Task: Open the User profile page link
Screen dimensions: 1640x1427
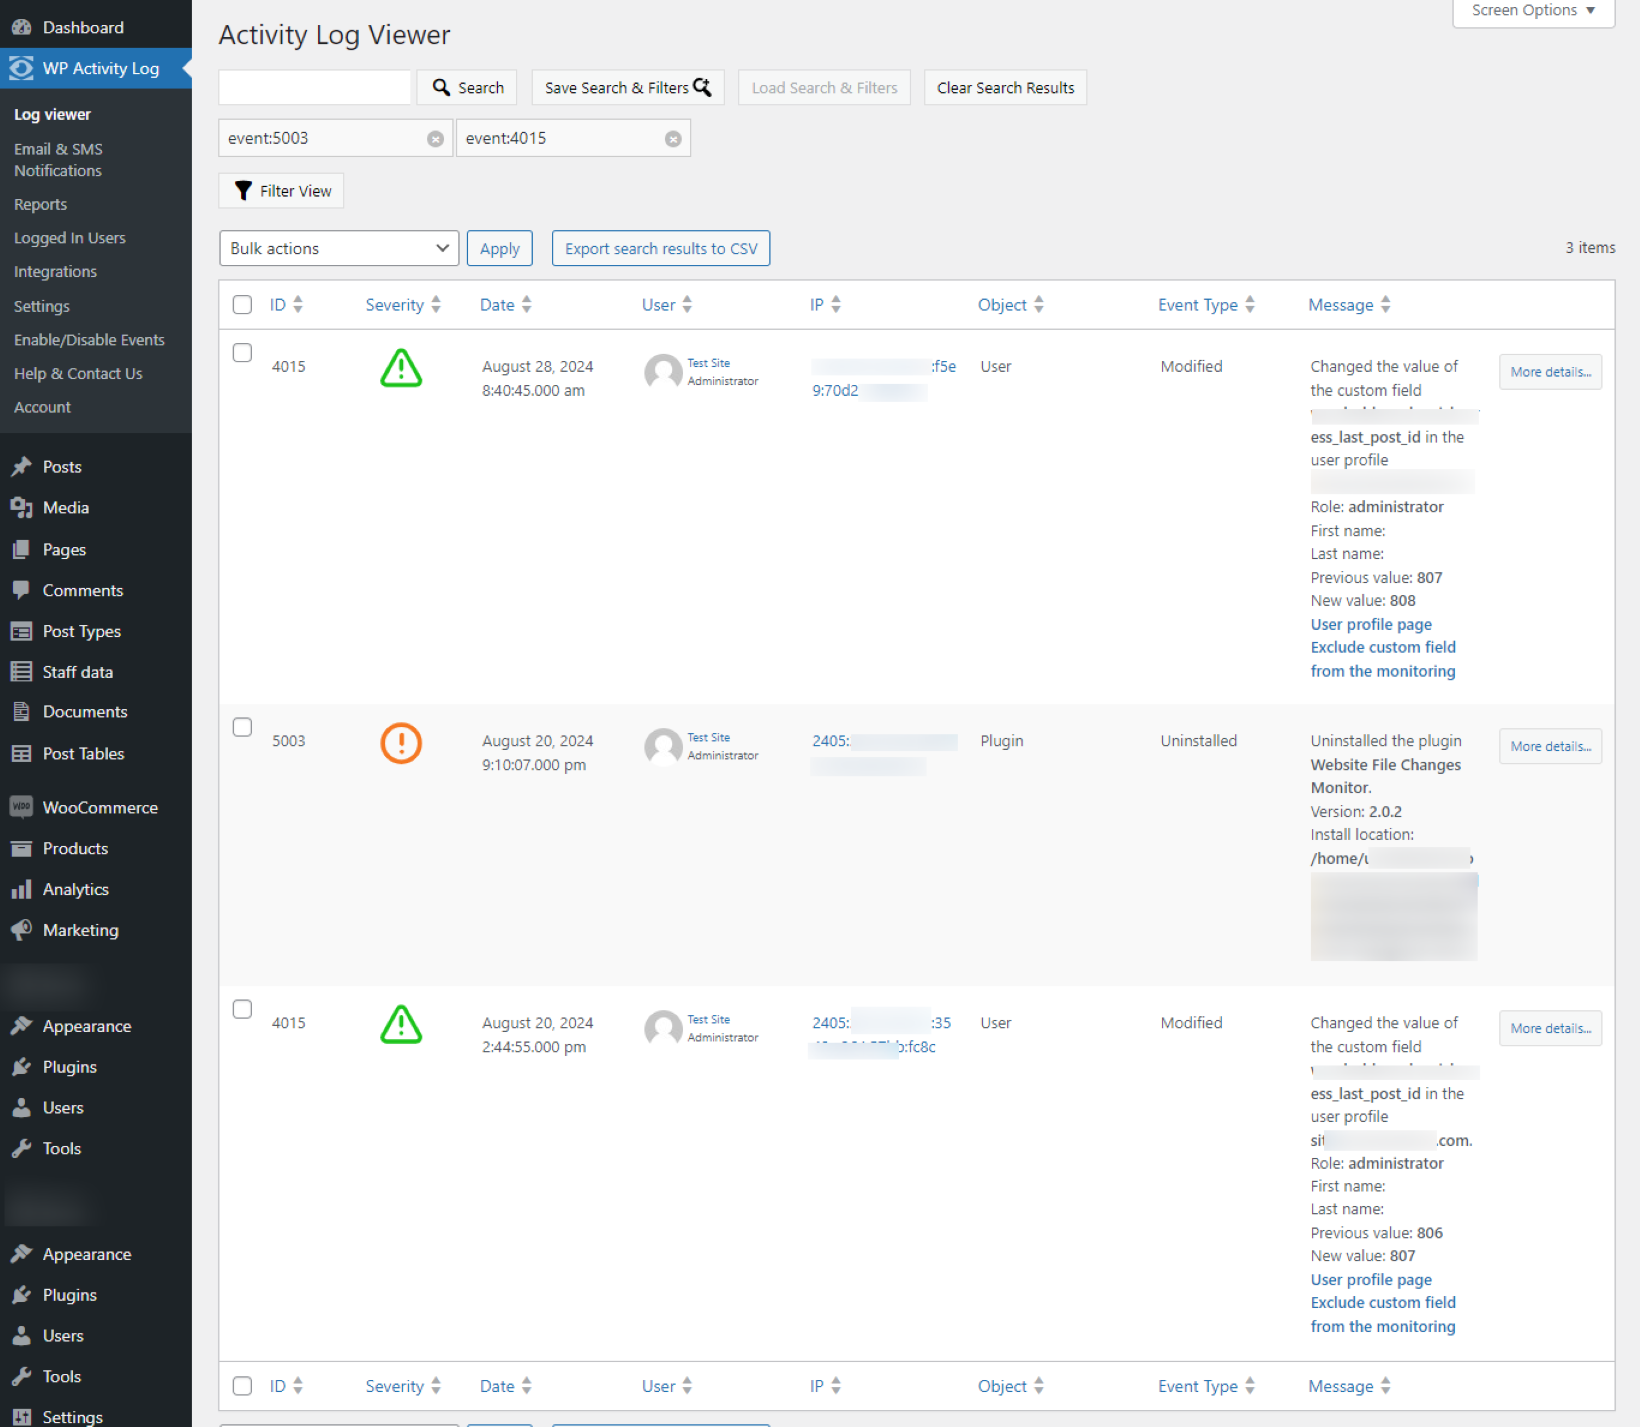Action: [x=1370, y=624]
